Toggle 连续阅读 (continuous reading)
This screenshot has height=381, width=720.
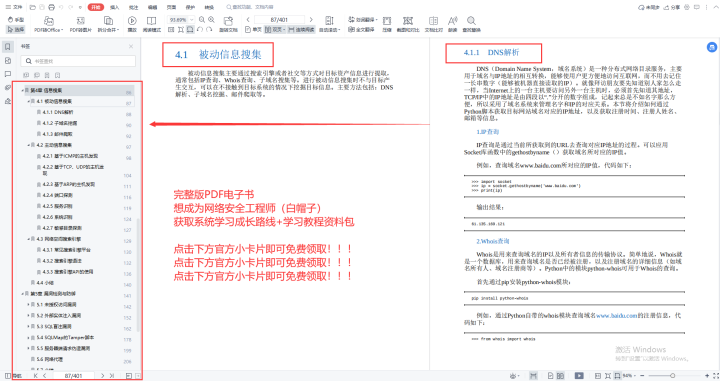(301, 29)
